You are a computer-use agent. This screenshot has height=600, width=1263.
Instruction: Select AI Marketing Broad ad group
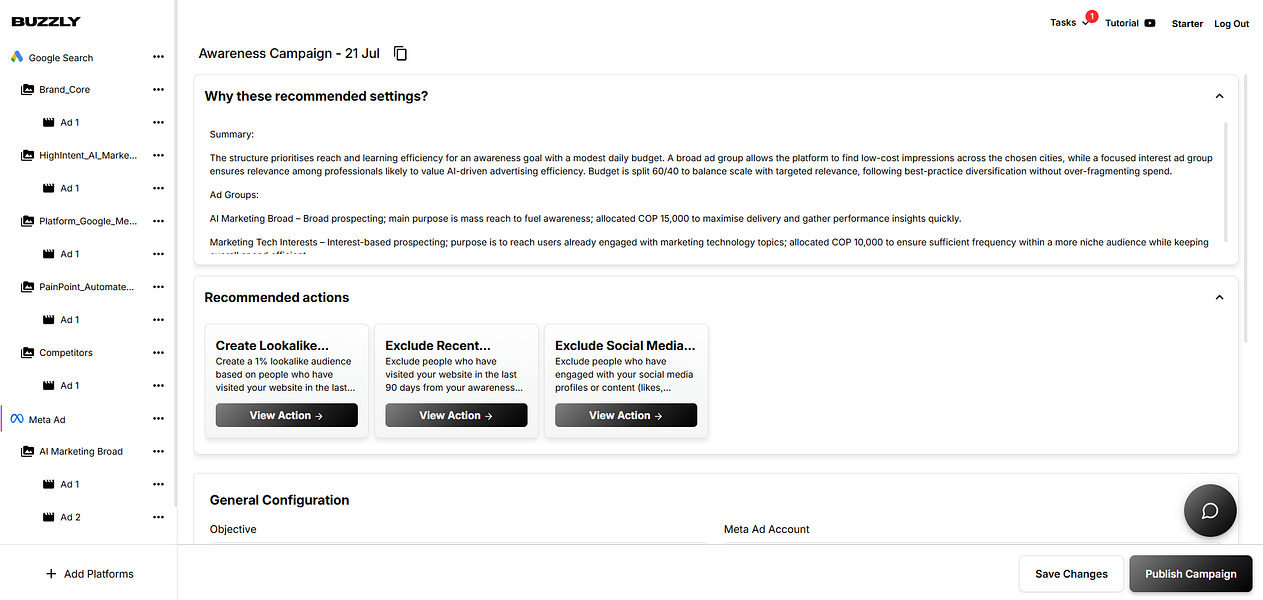pyautogui.click(x=81, y=452)
